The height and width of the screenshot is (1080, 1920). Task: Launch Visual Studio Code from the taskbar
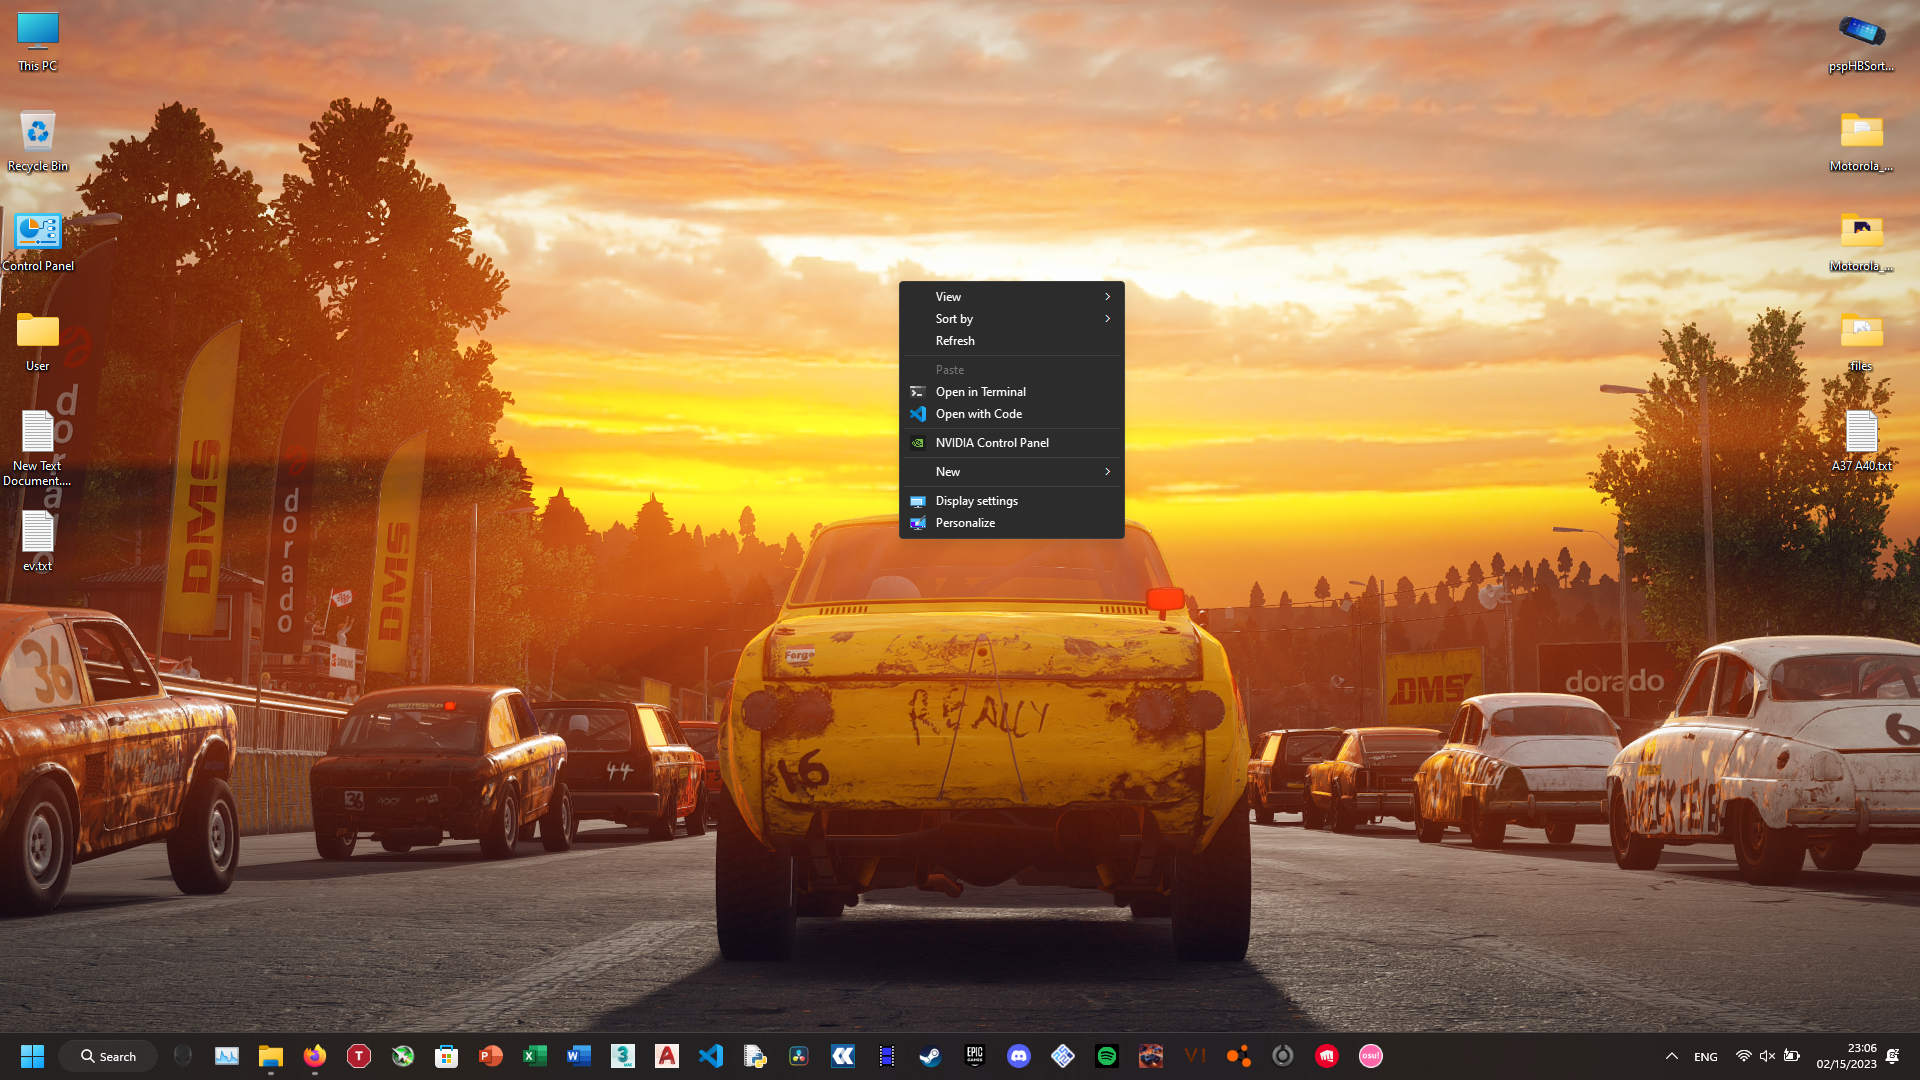tap(711, 1056)
